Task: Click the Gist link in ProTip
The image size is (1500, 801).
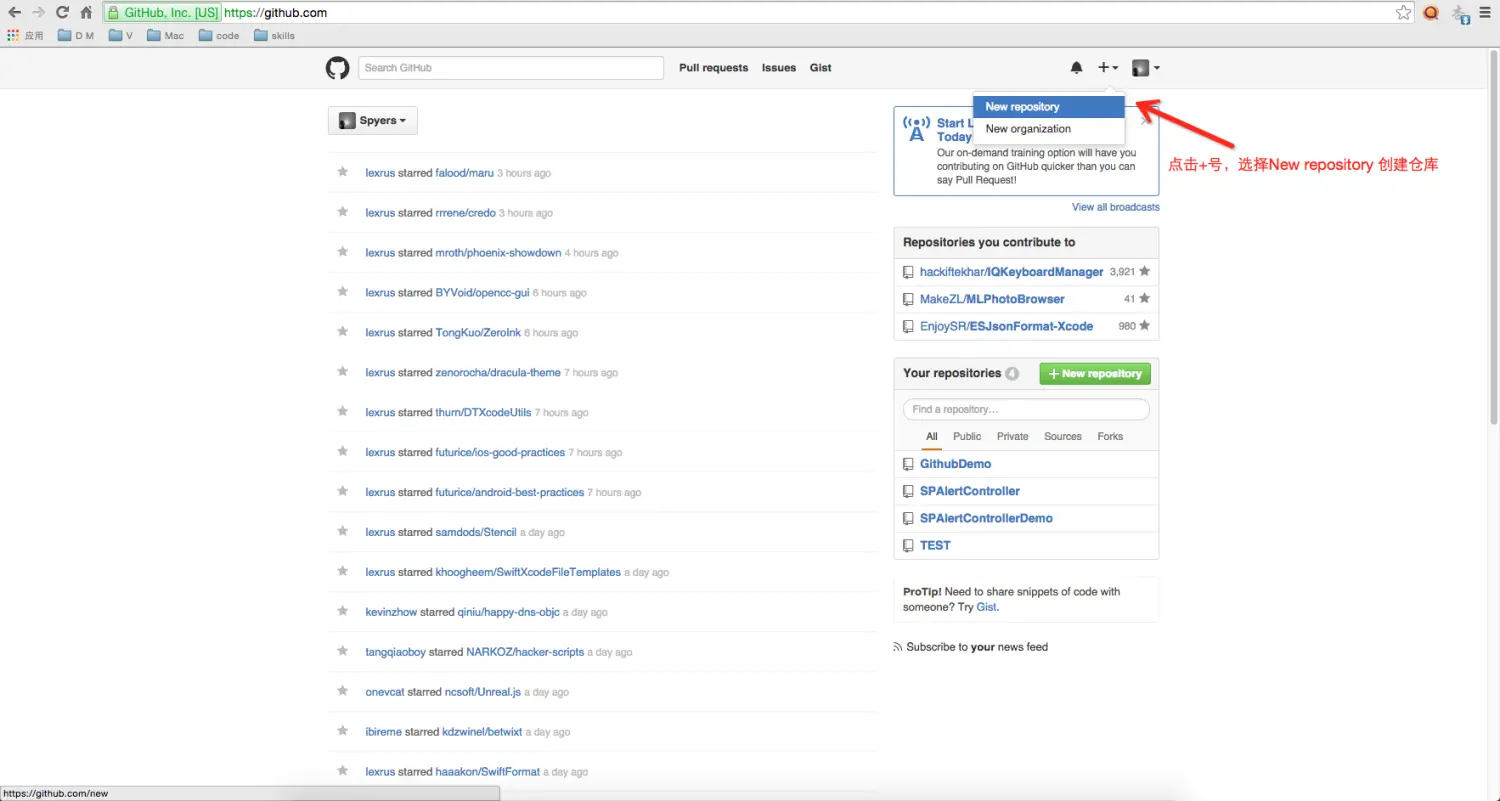Action: 986,607
